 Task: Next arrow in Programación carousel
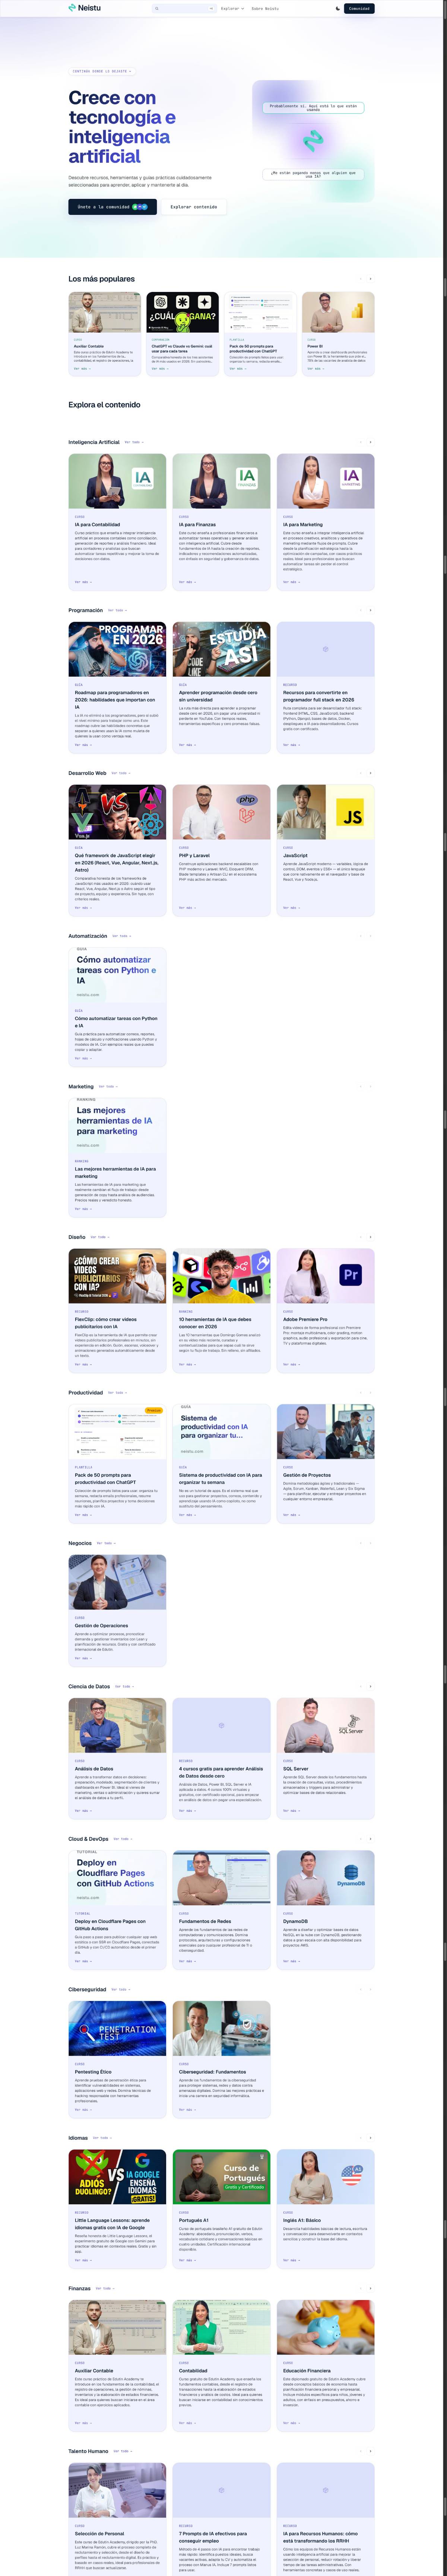click(x=370, y=610)
